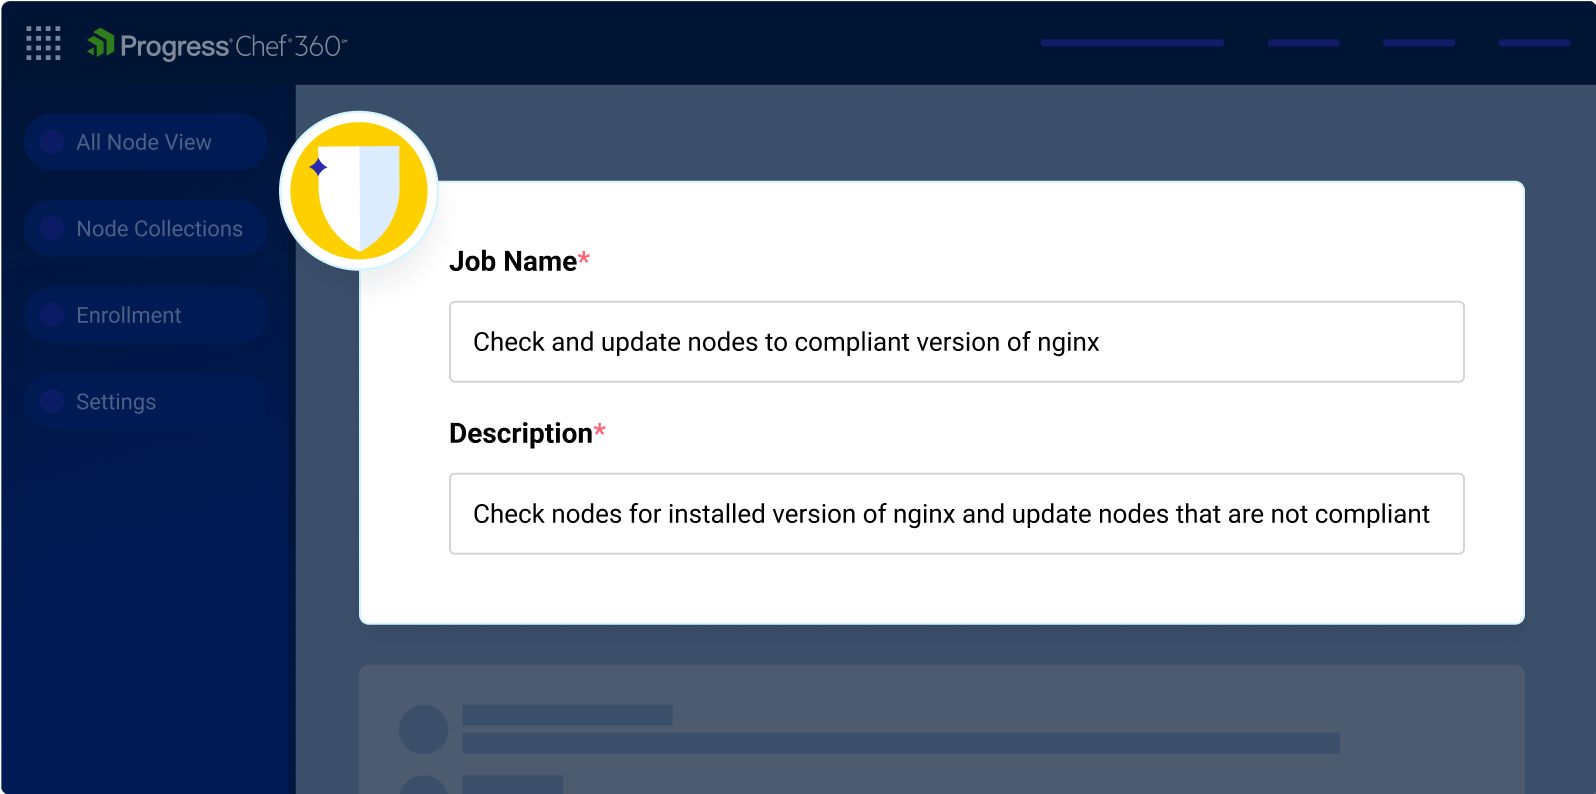
Task: Focus the Description text field
Action: coord(956,514)
